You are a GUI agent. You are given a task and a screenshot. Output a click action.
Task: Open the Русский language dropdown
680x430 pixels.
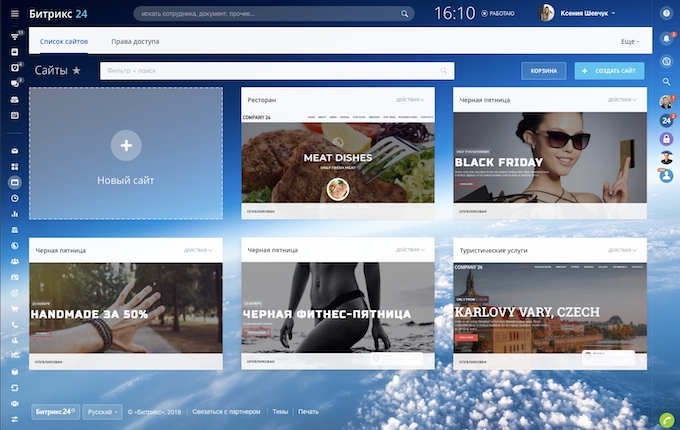pos(103,411)
